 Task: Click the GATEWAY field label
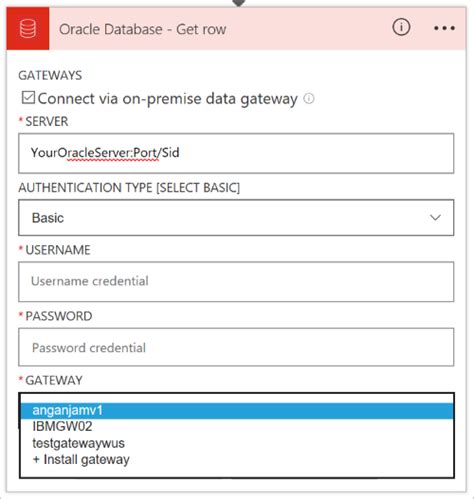coord(54,380)
